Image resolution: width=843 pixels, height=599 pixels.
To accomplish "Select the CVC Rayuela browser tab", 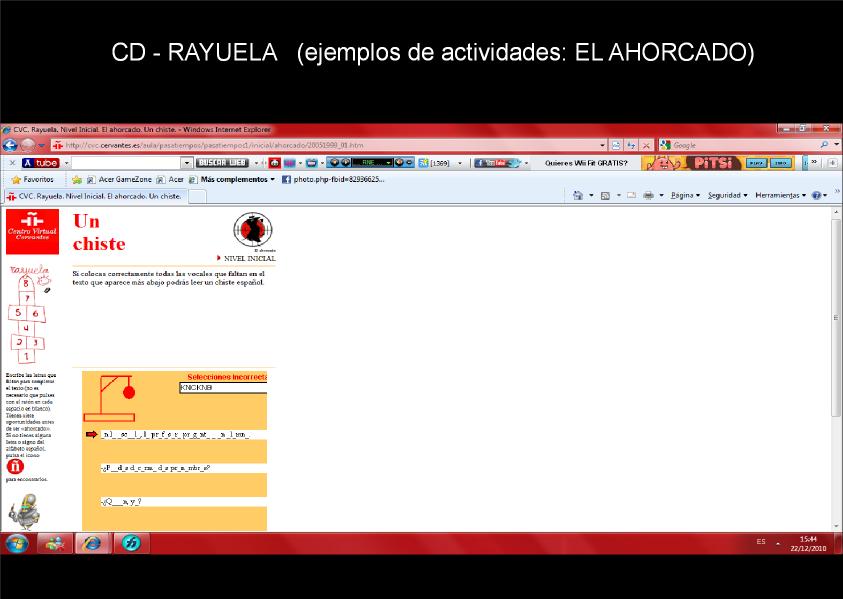I will click(x=95, y=196).
